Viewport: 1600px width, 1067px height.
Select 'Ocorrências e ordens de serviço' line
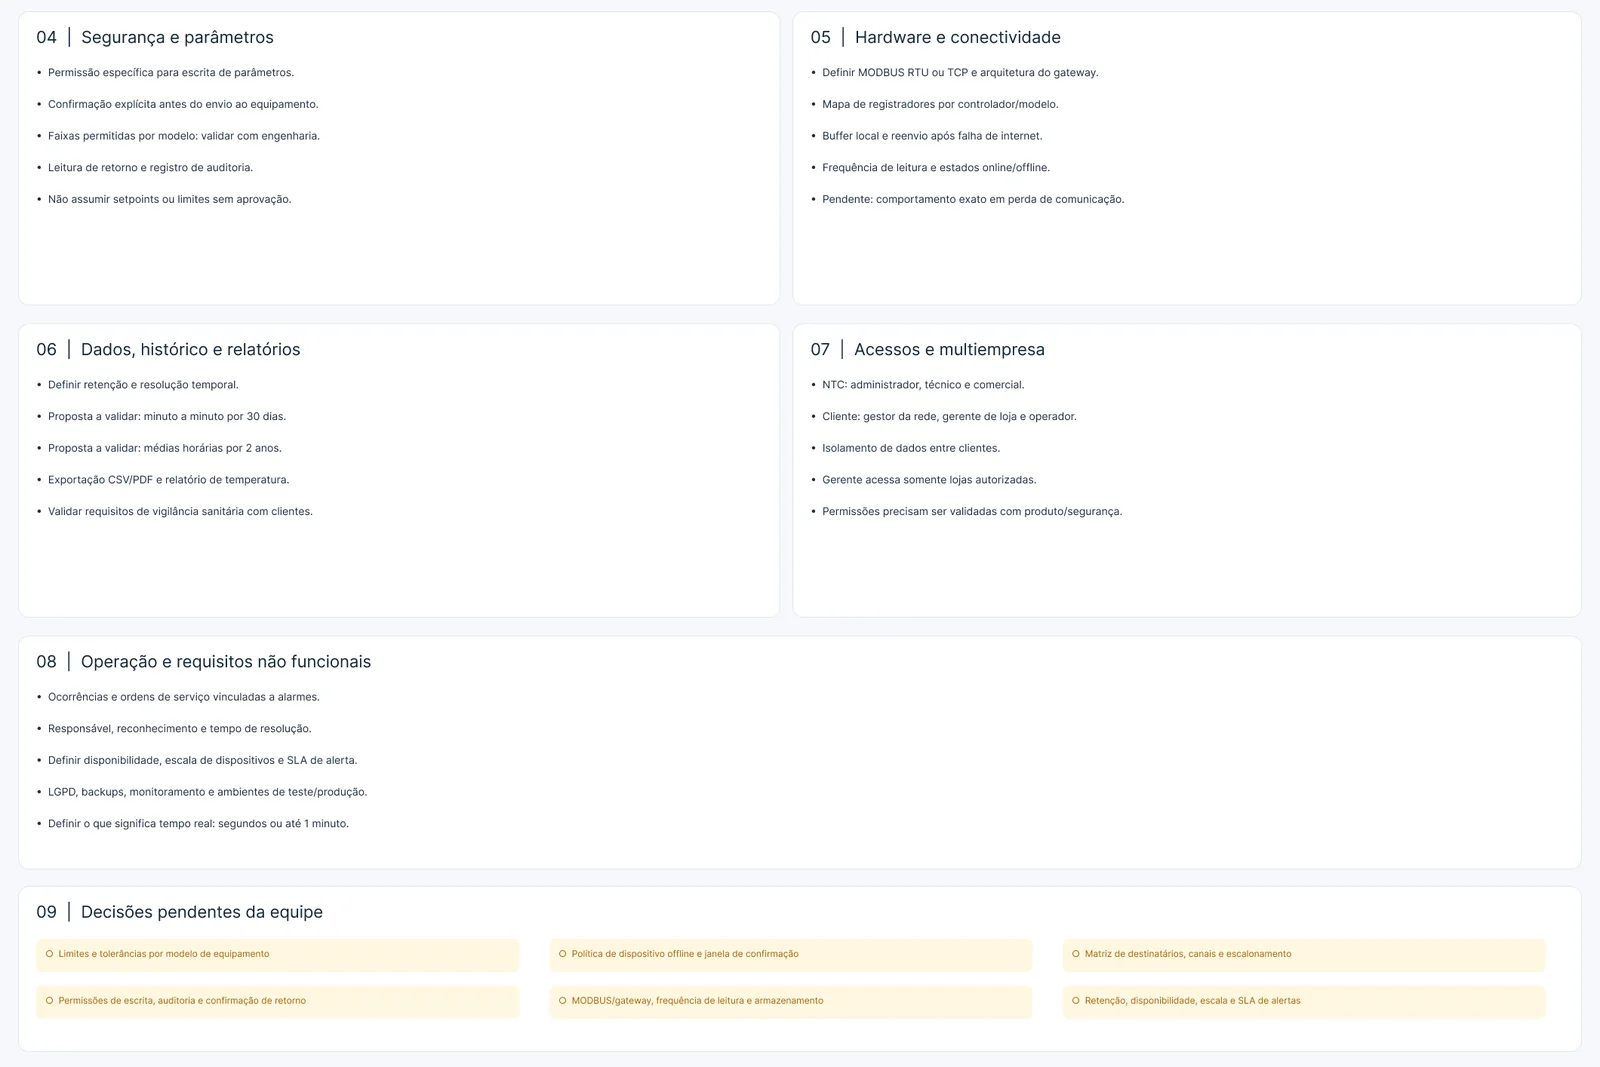click(184, 697)
